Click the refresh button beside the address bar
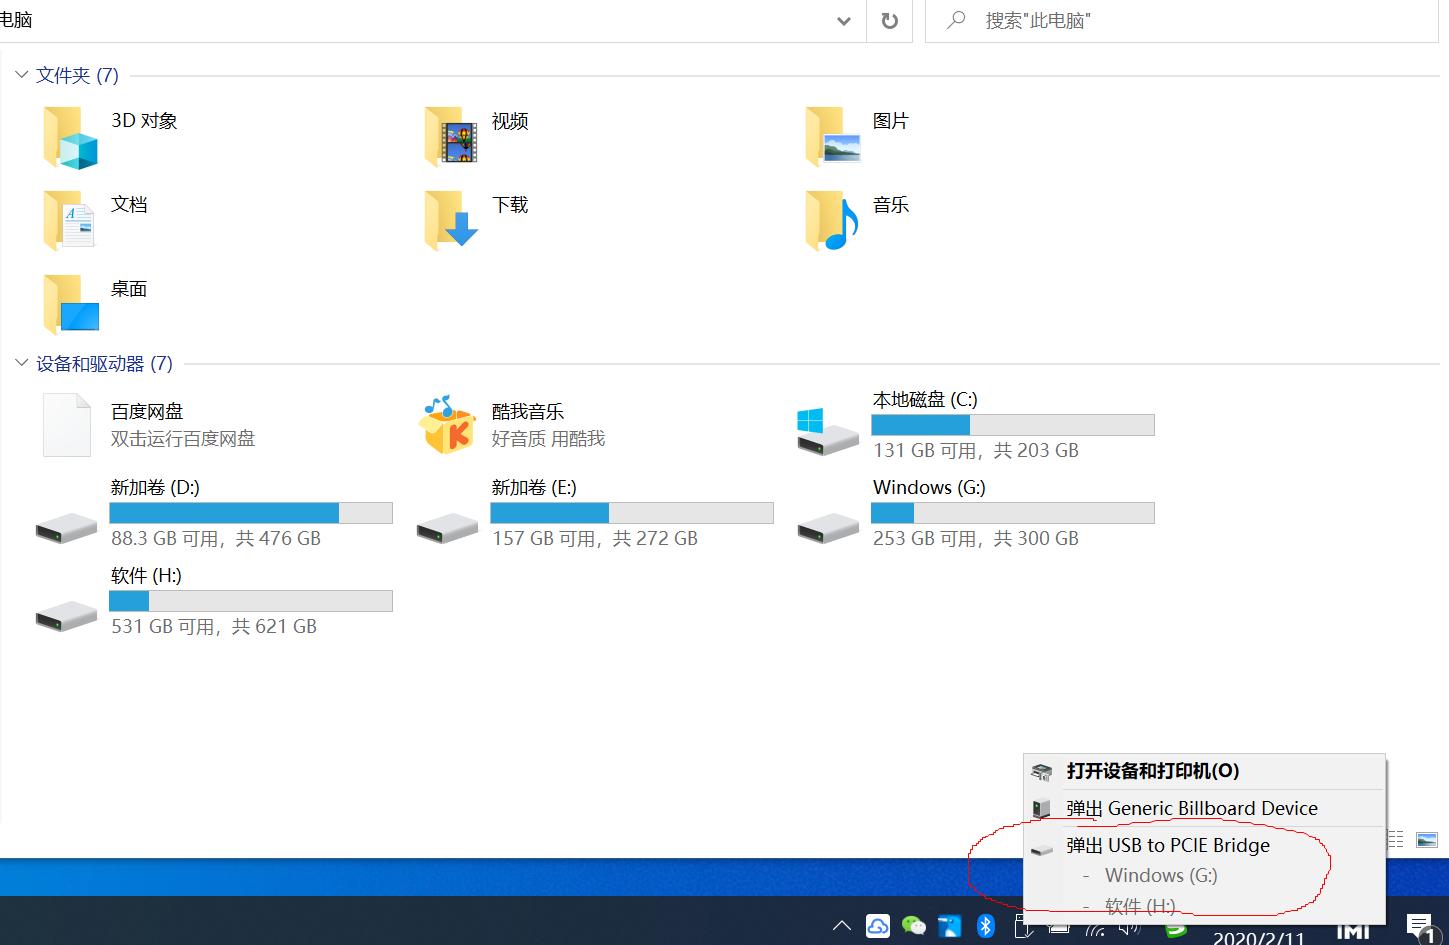This screenshot has width=1449, height=945. pyautogui.click(x=889, y=21)
